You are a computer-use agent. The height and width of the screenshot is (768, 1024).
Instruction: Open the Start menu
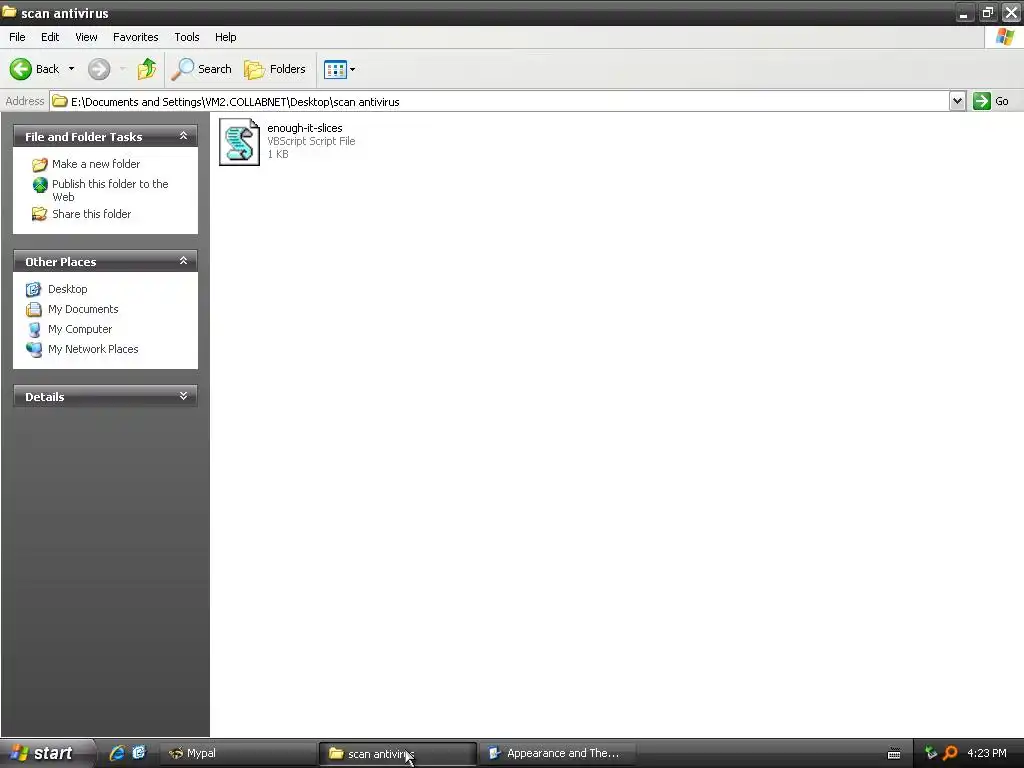click(x=46, y=753)
